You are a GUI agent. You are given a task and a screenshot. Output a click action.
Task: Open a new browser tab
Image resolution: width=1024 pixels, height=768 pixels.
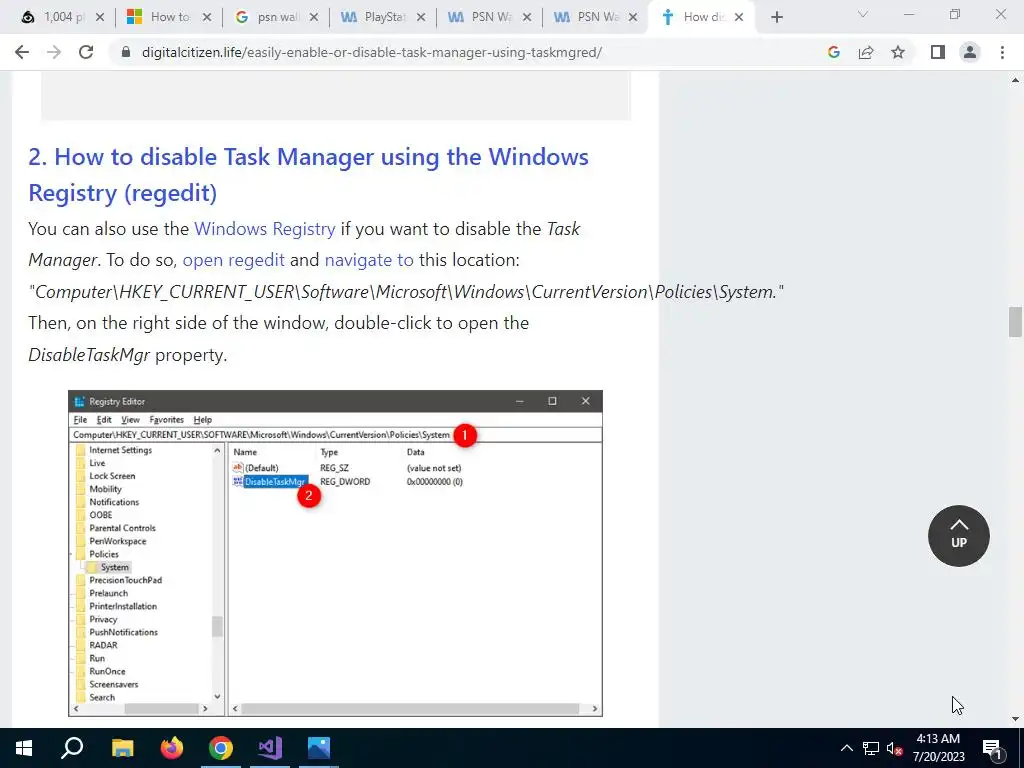click(x=776, y=17)
